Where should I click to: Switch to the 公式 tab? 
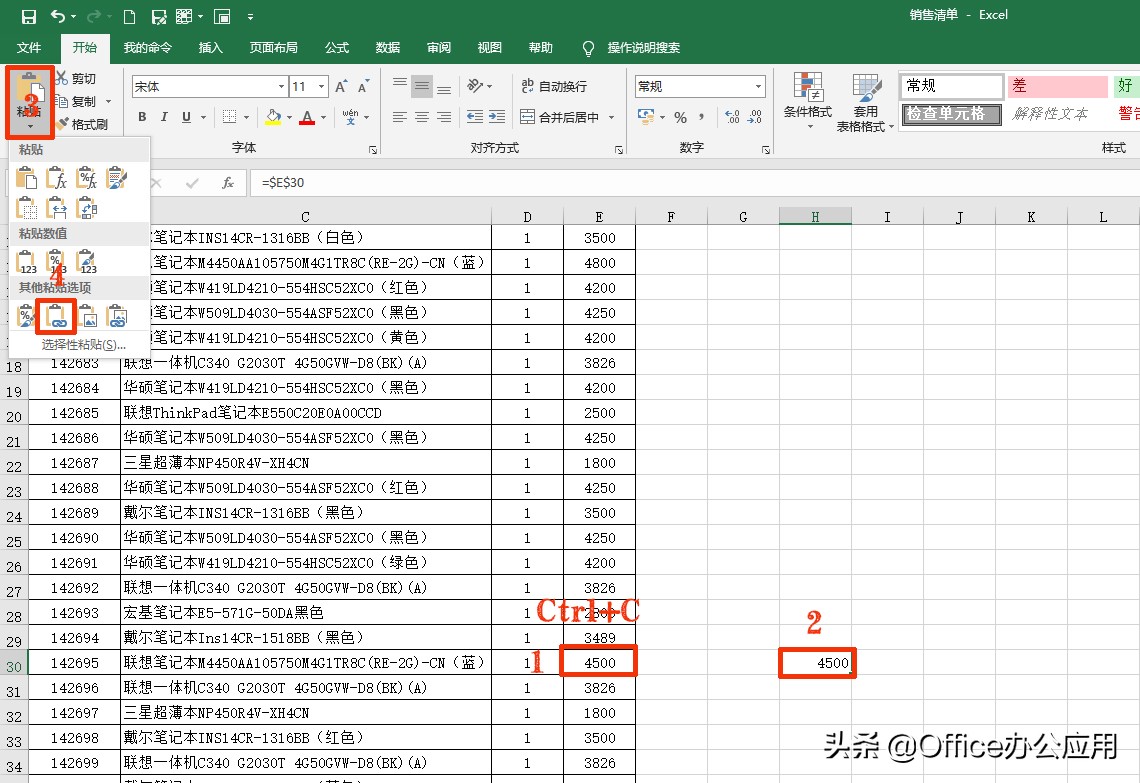[337, 47]
